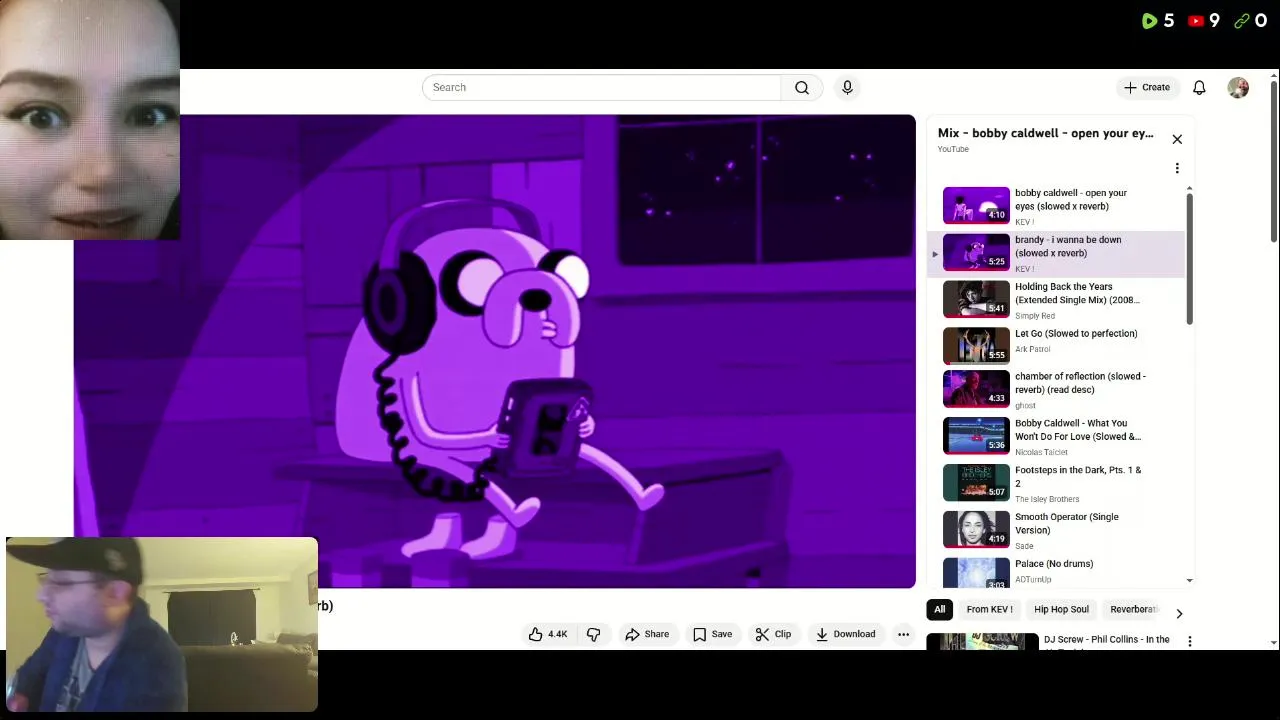Click Nicolas Talciet channel name
1280x720 pixels.
[x=1041, y=452]
